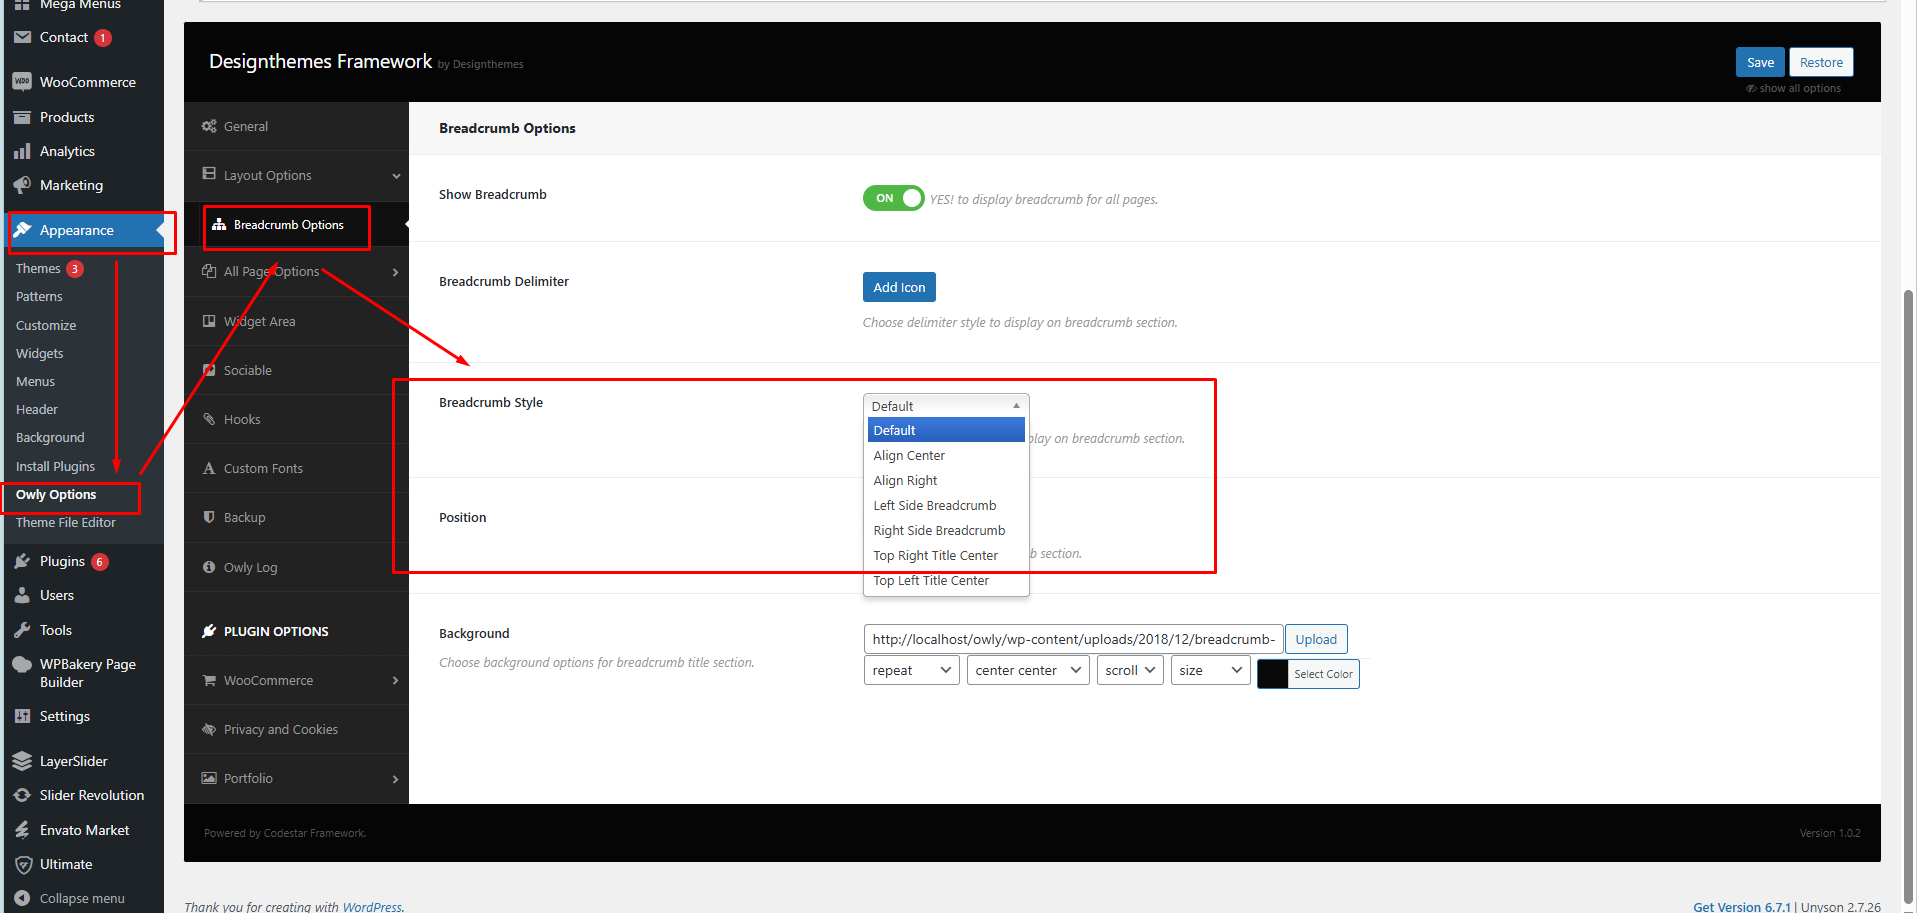Click Add Icon for delimiter

click(899, 287)
